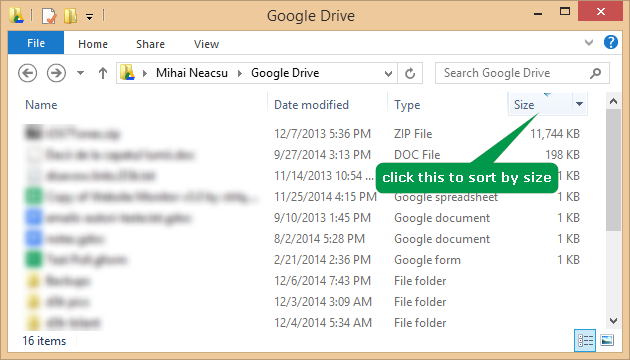The height and width of the screenshot is (360, 630).
Task: Click the vertical scrollbar thumb
Action: tap(613, 170)
